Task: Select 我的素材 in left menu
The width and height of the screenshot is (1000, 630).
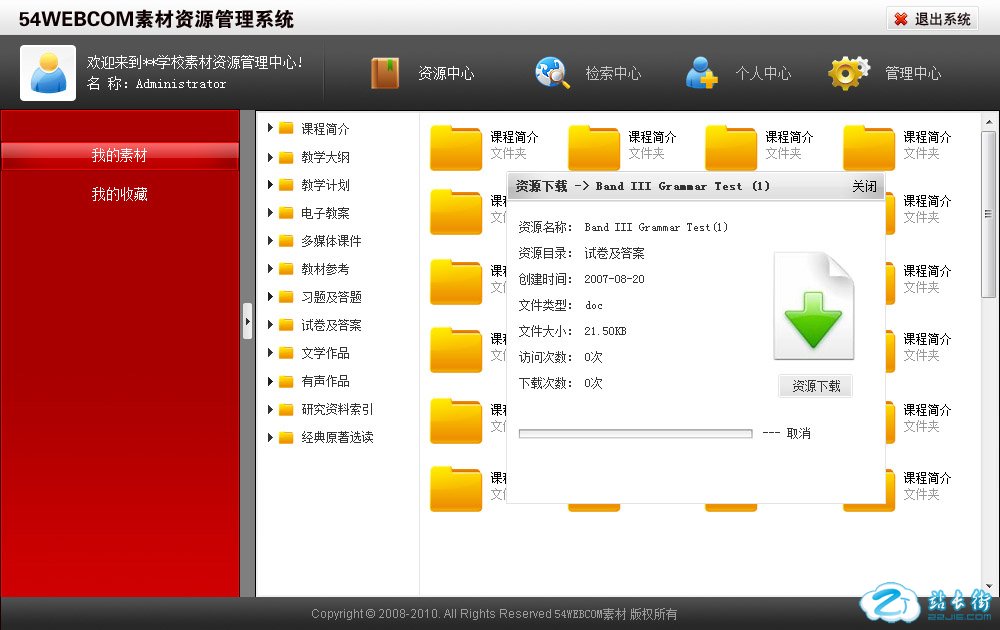Action: pyautogui.click(x=120, y=156)
